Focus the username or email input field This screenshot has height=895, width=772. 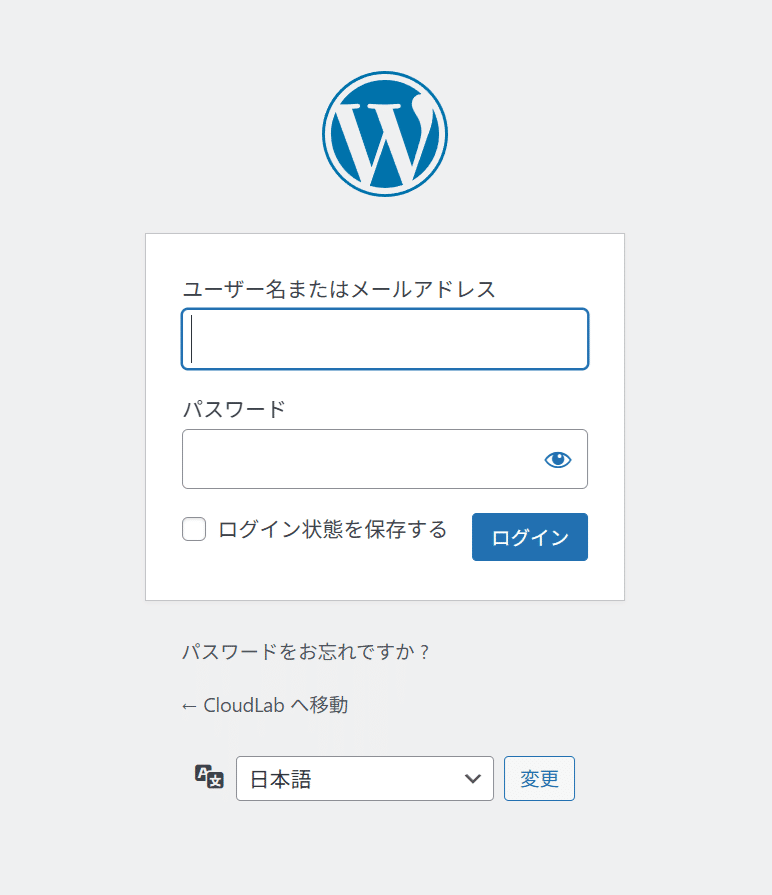[384, 339]
